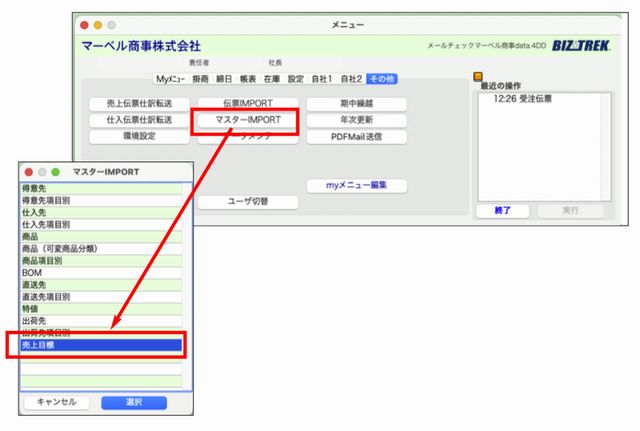640x431 pixels.
Task: Switch to the Myメニュー tab
Action: [170, 78]
